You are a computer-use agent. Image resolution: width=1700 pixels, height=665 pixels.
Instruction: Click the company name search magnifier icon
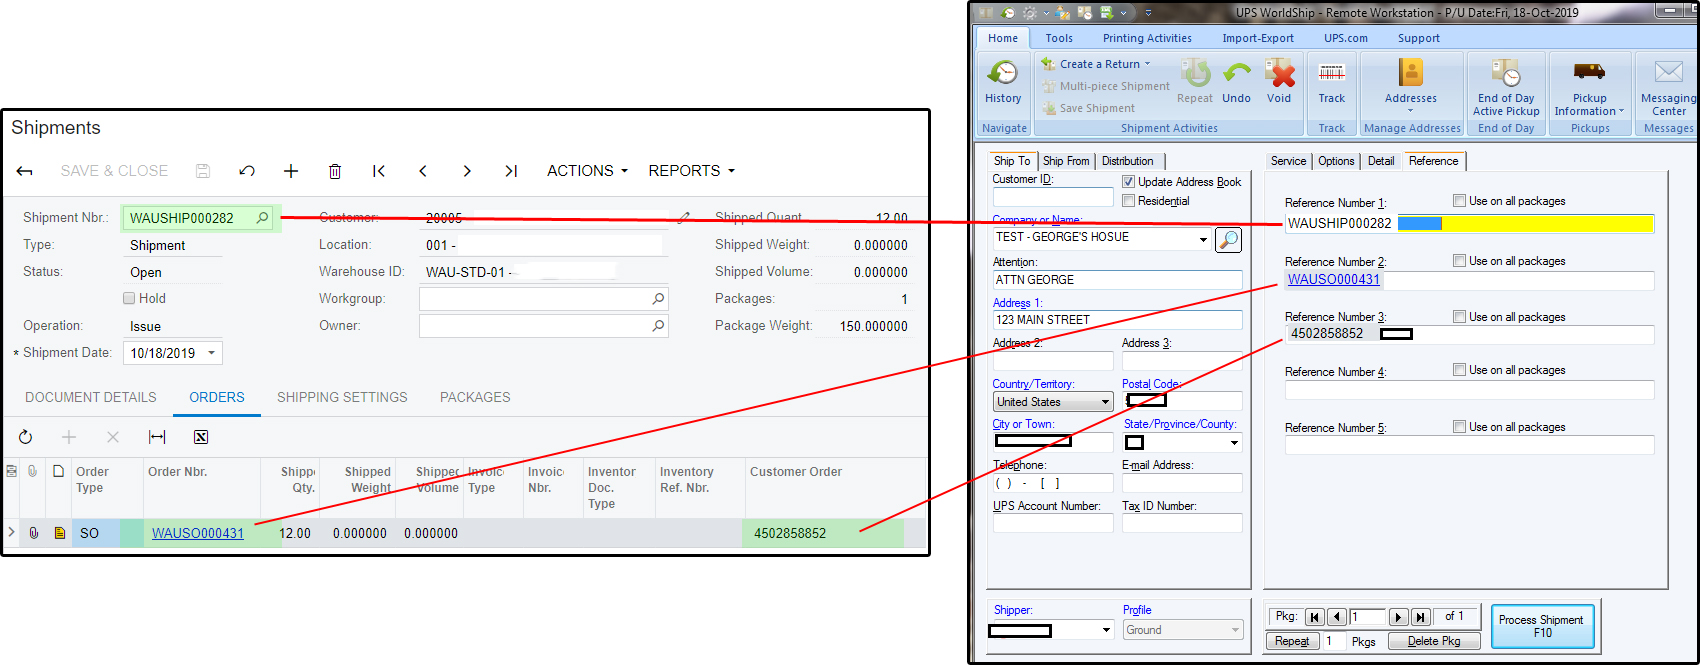[x=1228, y=239]
